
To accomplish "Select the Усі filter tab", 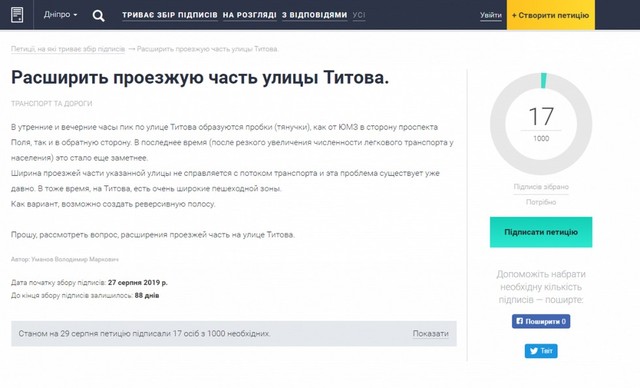I will tap(359, 15).
